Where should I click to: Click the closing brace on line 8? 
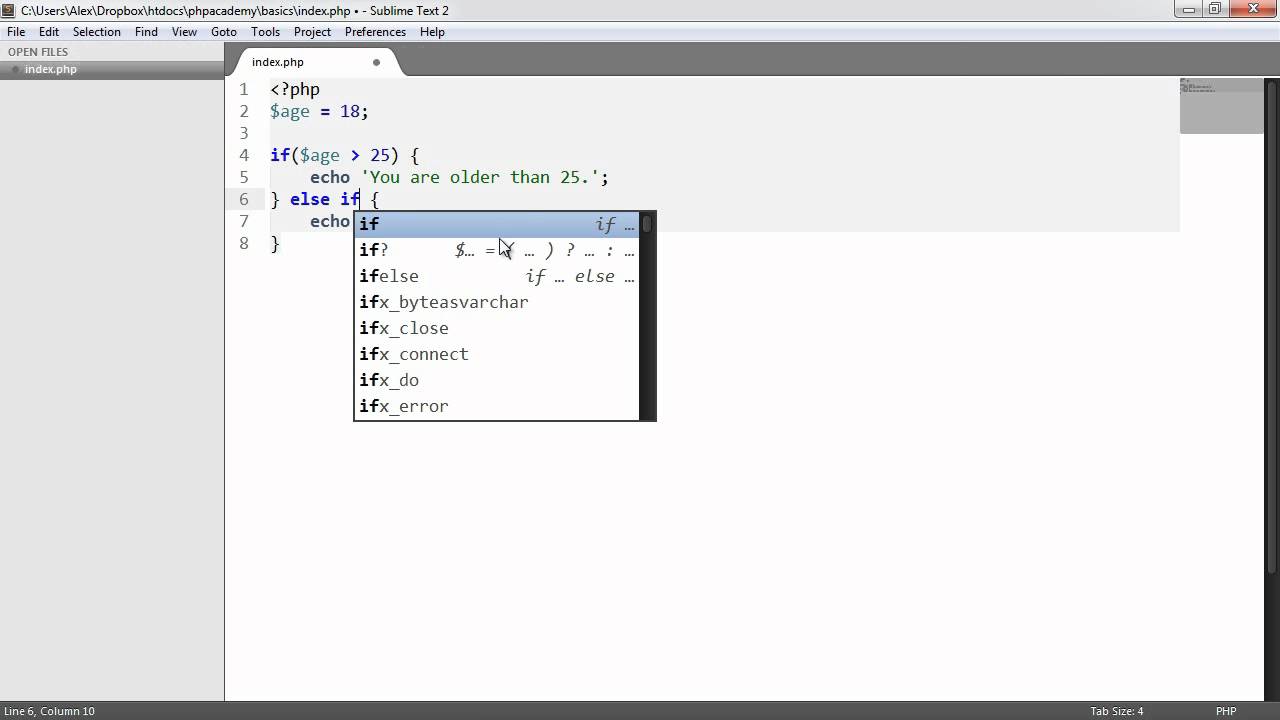pyautogui.click(x=275, y=243)
